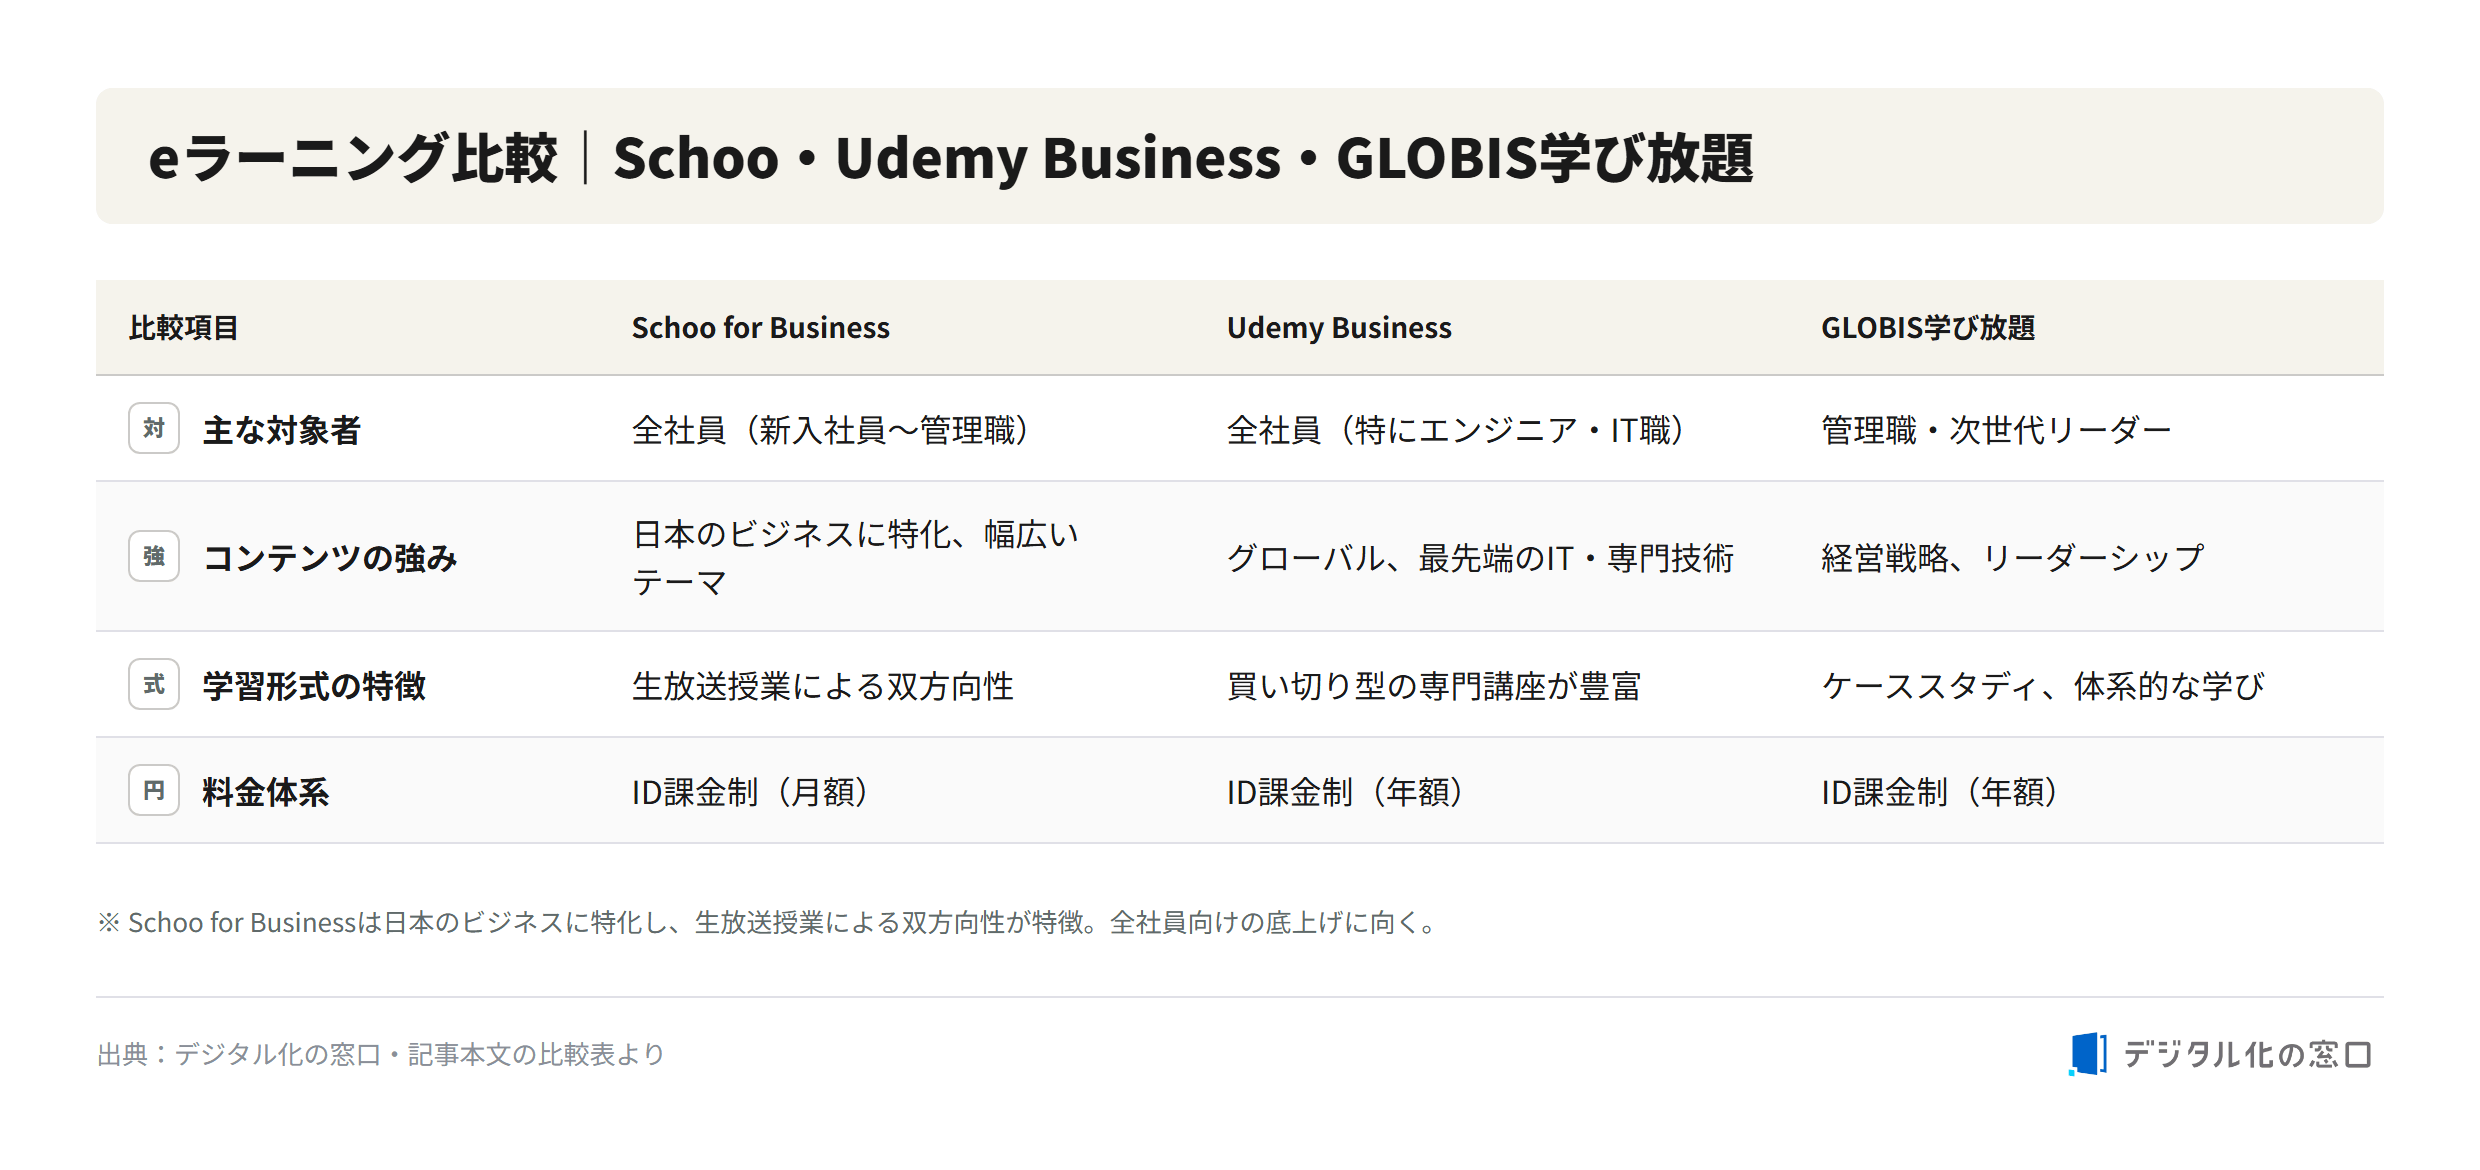Viewport: 2480px width, 1170px height.
Task: Click the 強 icon beside コンテンツの強み
Action: (x=154, y=556)
